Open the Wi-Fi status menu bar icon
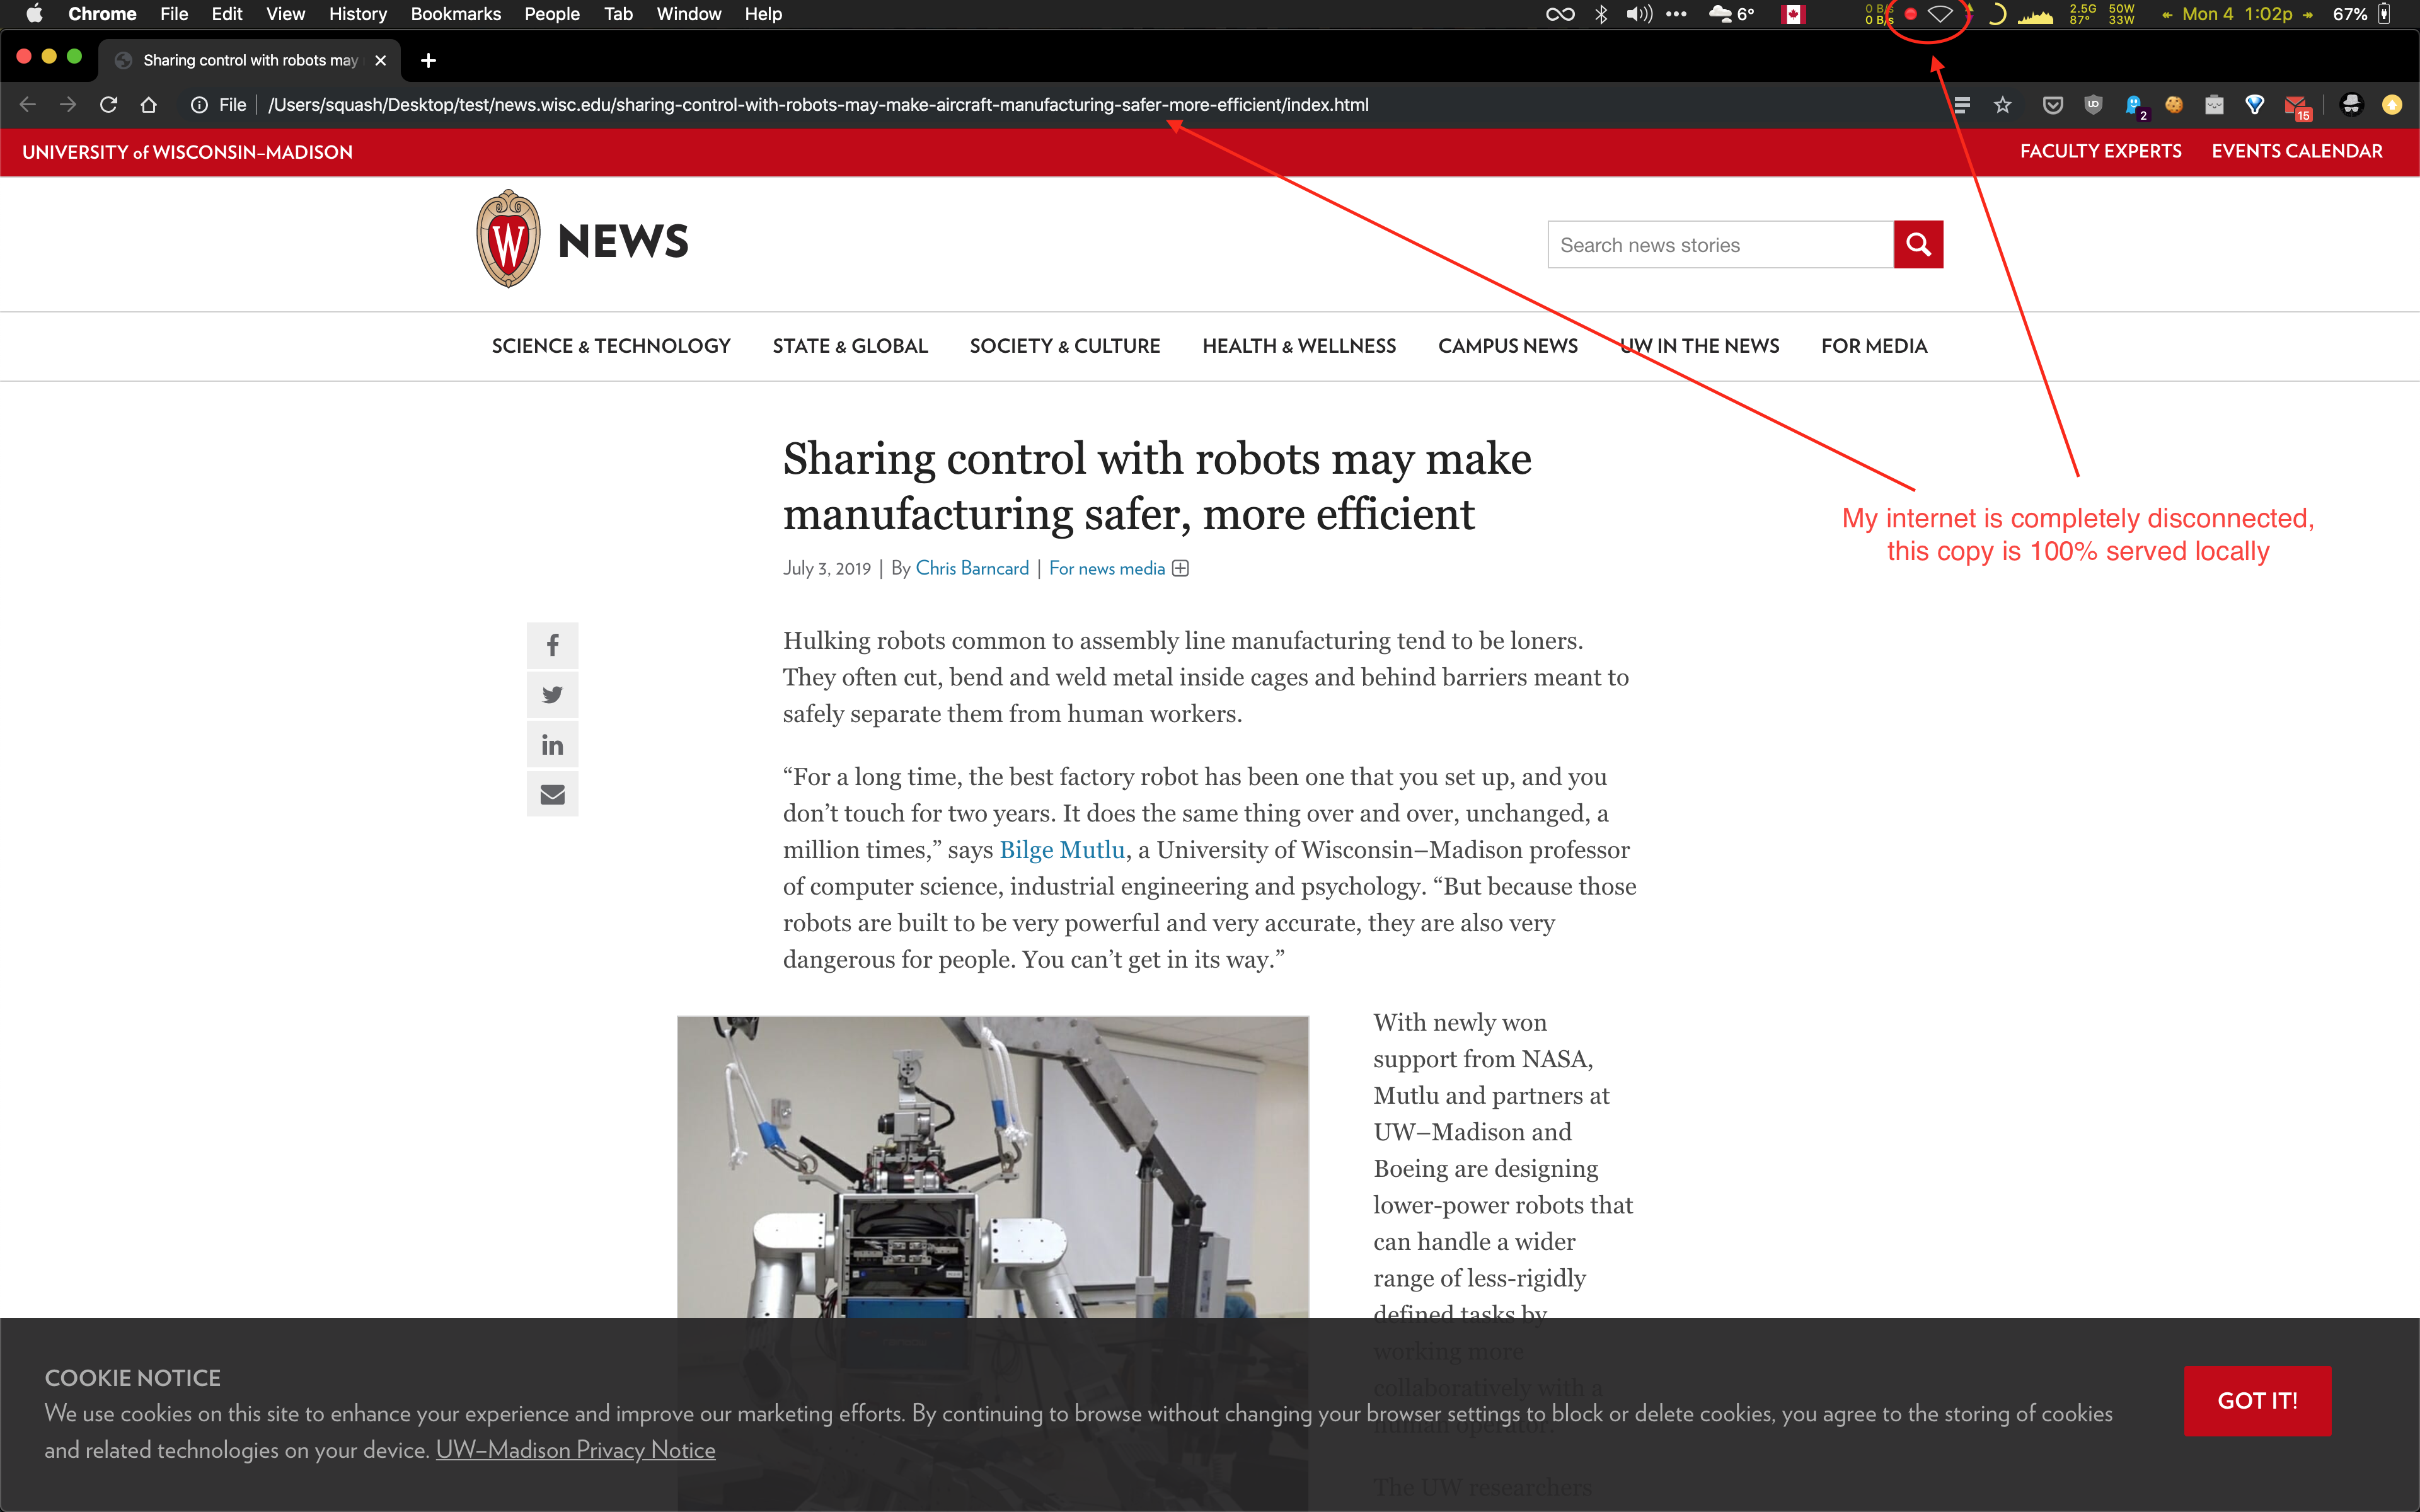Viewport: 2420px width, 1512px height. [x=1940, y=14]
